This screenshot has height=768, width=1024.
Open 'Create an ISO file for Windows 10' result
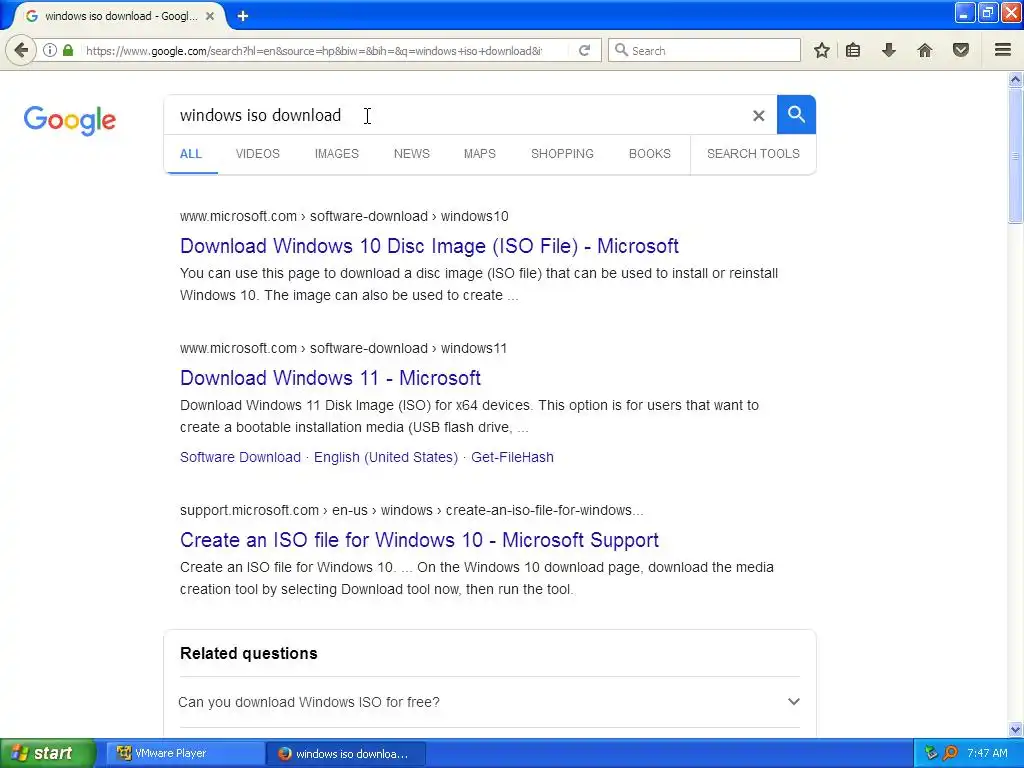[x=419, y=540]
